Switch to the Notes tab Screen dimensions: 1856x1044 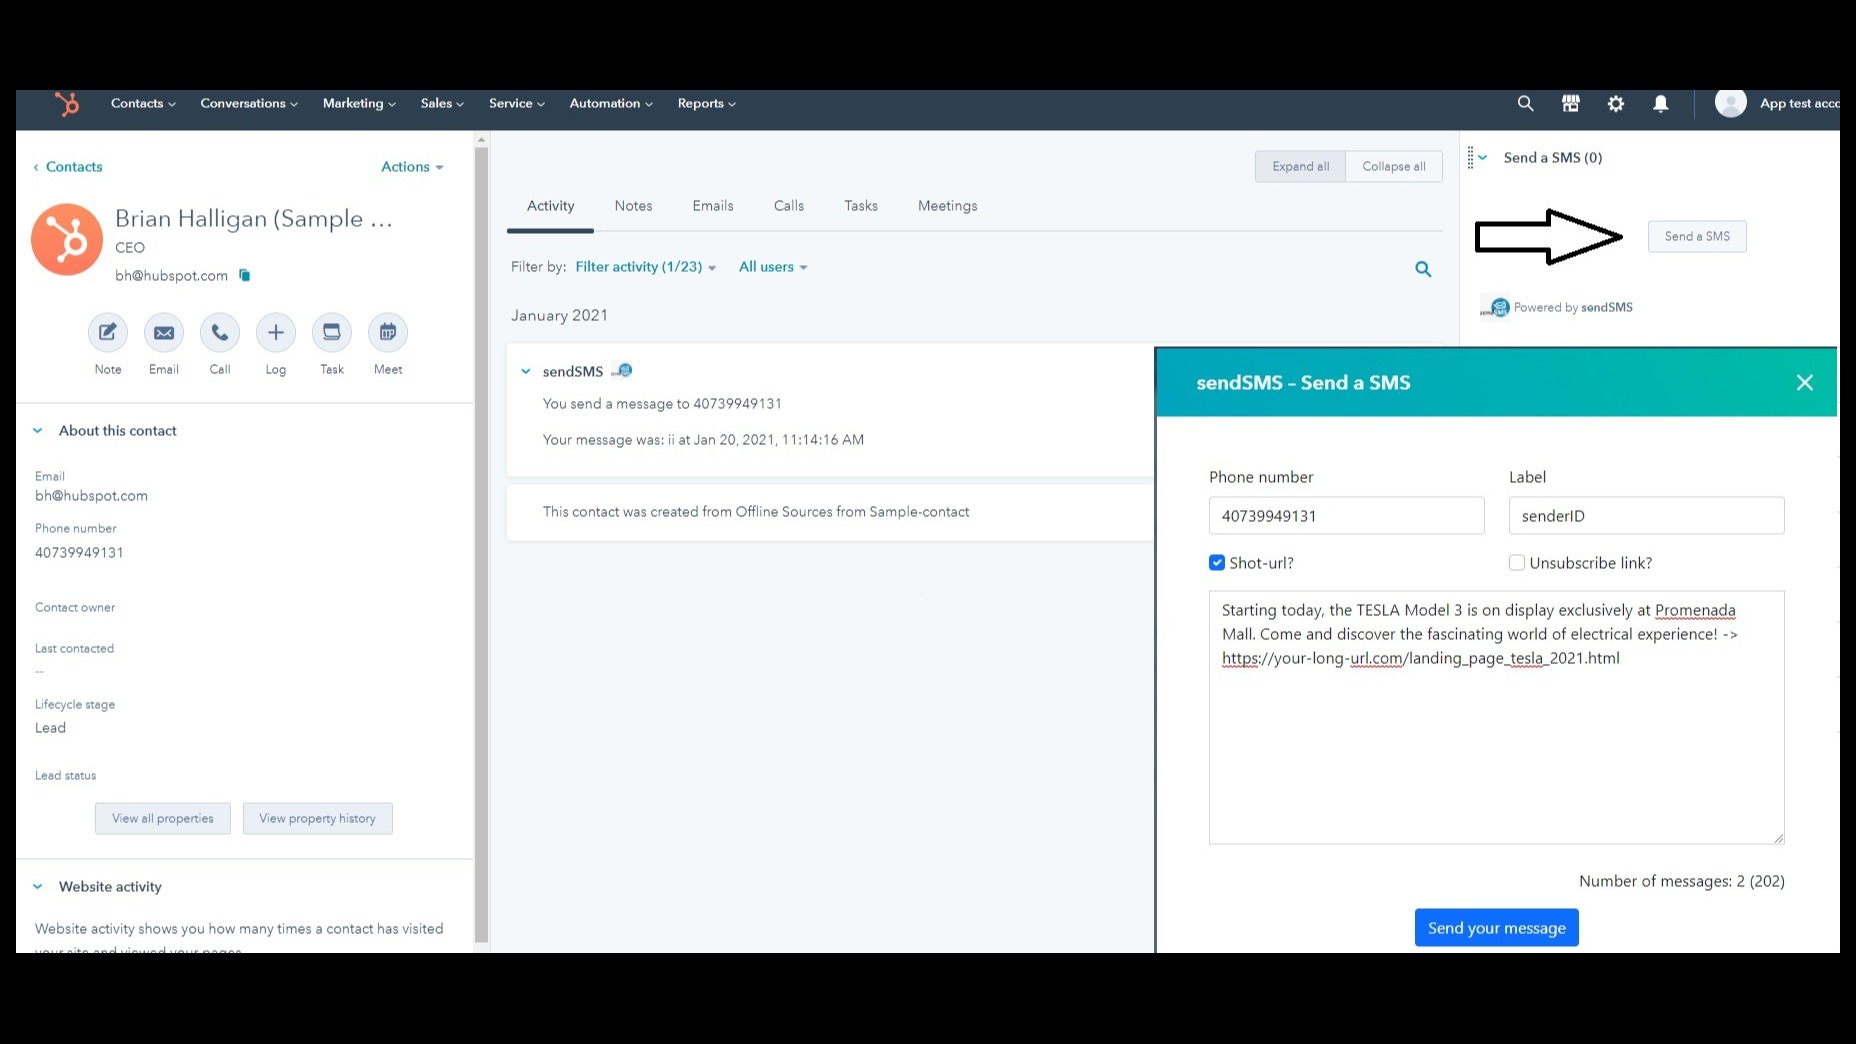(x=633, y=206)
